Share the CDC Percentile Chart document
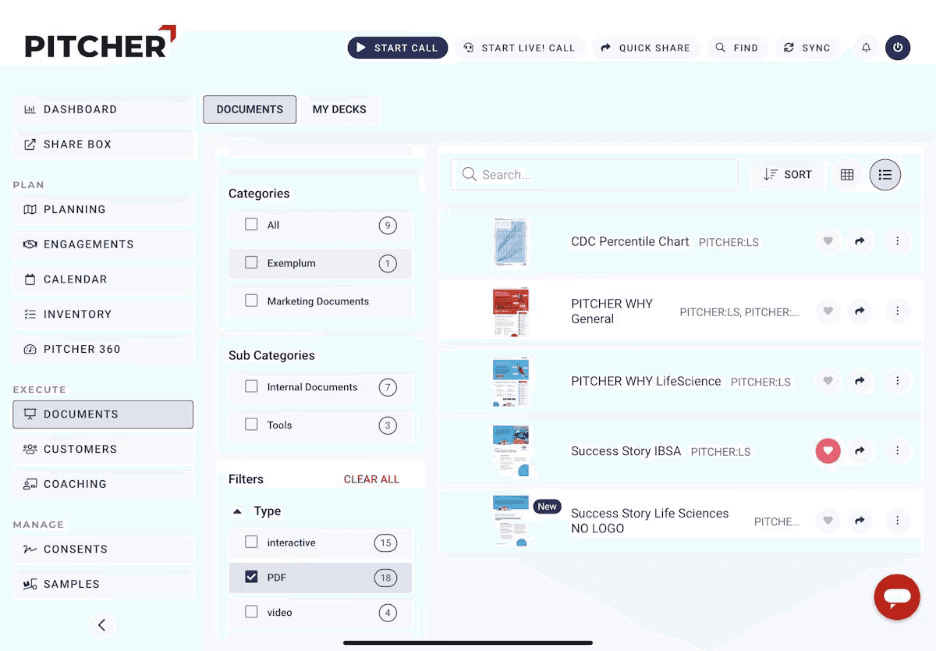 pos(860,241)
